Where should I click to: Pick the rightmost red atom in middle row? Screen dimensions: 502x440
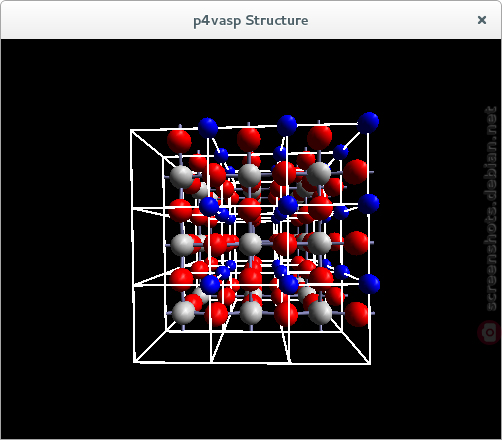tap(356, 243)
